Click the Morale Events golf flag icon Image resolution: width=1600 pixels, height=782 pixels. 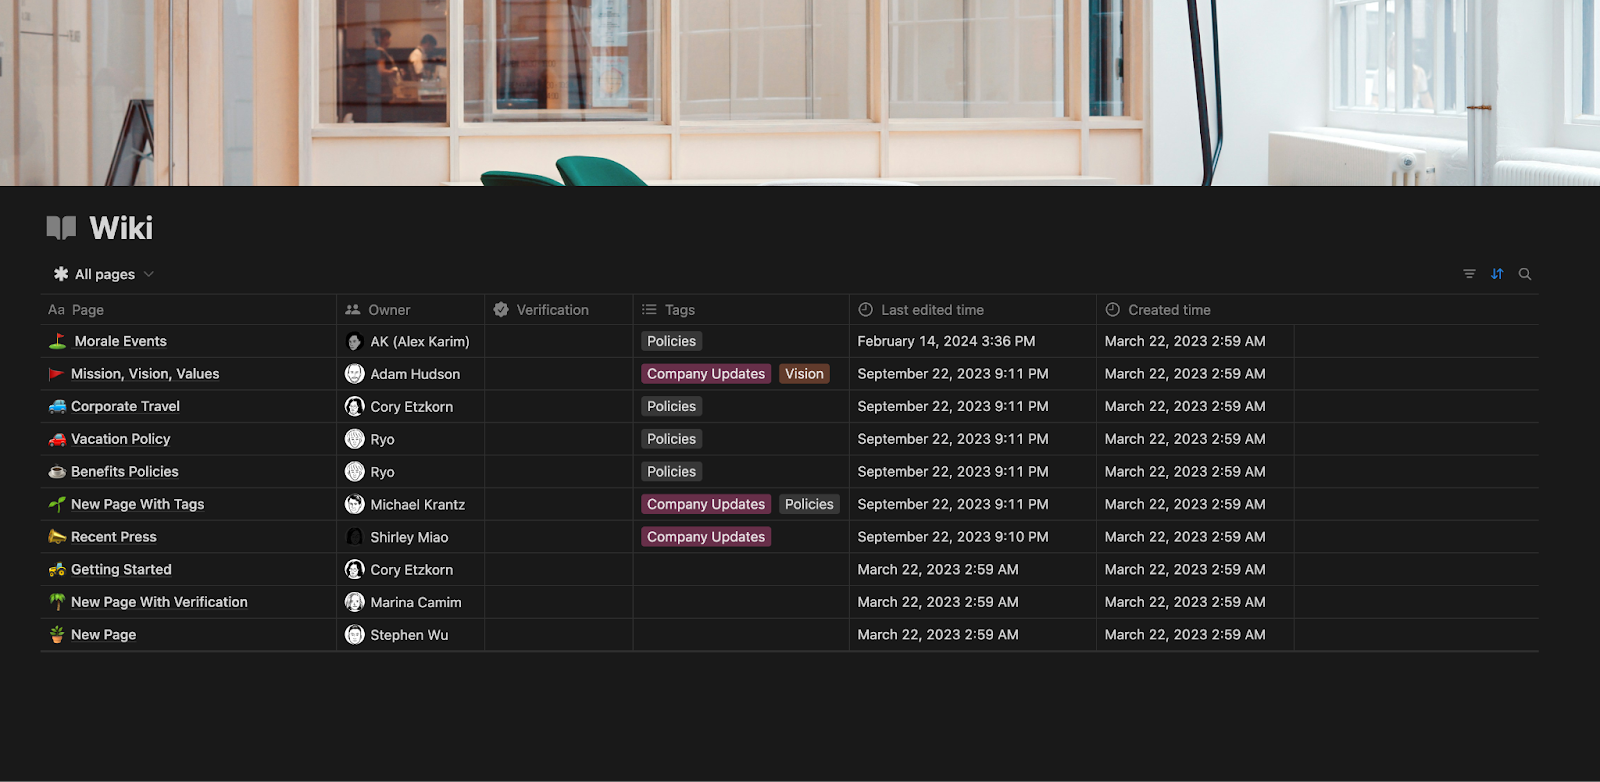point(58,341)
